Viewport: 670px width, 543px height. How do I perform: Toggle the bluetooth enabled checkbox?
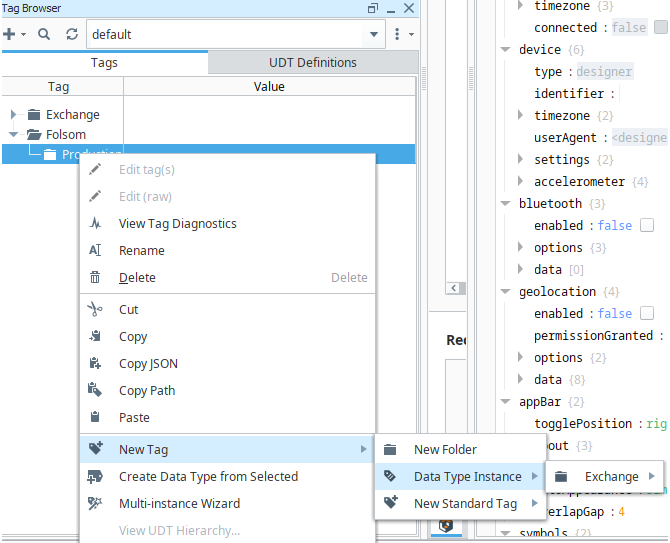tap(647, 226)
